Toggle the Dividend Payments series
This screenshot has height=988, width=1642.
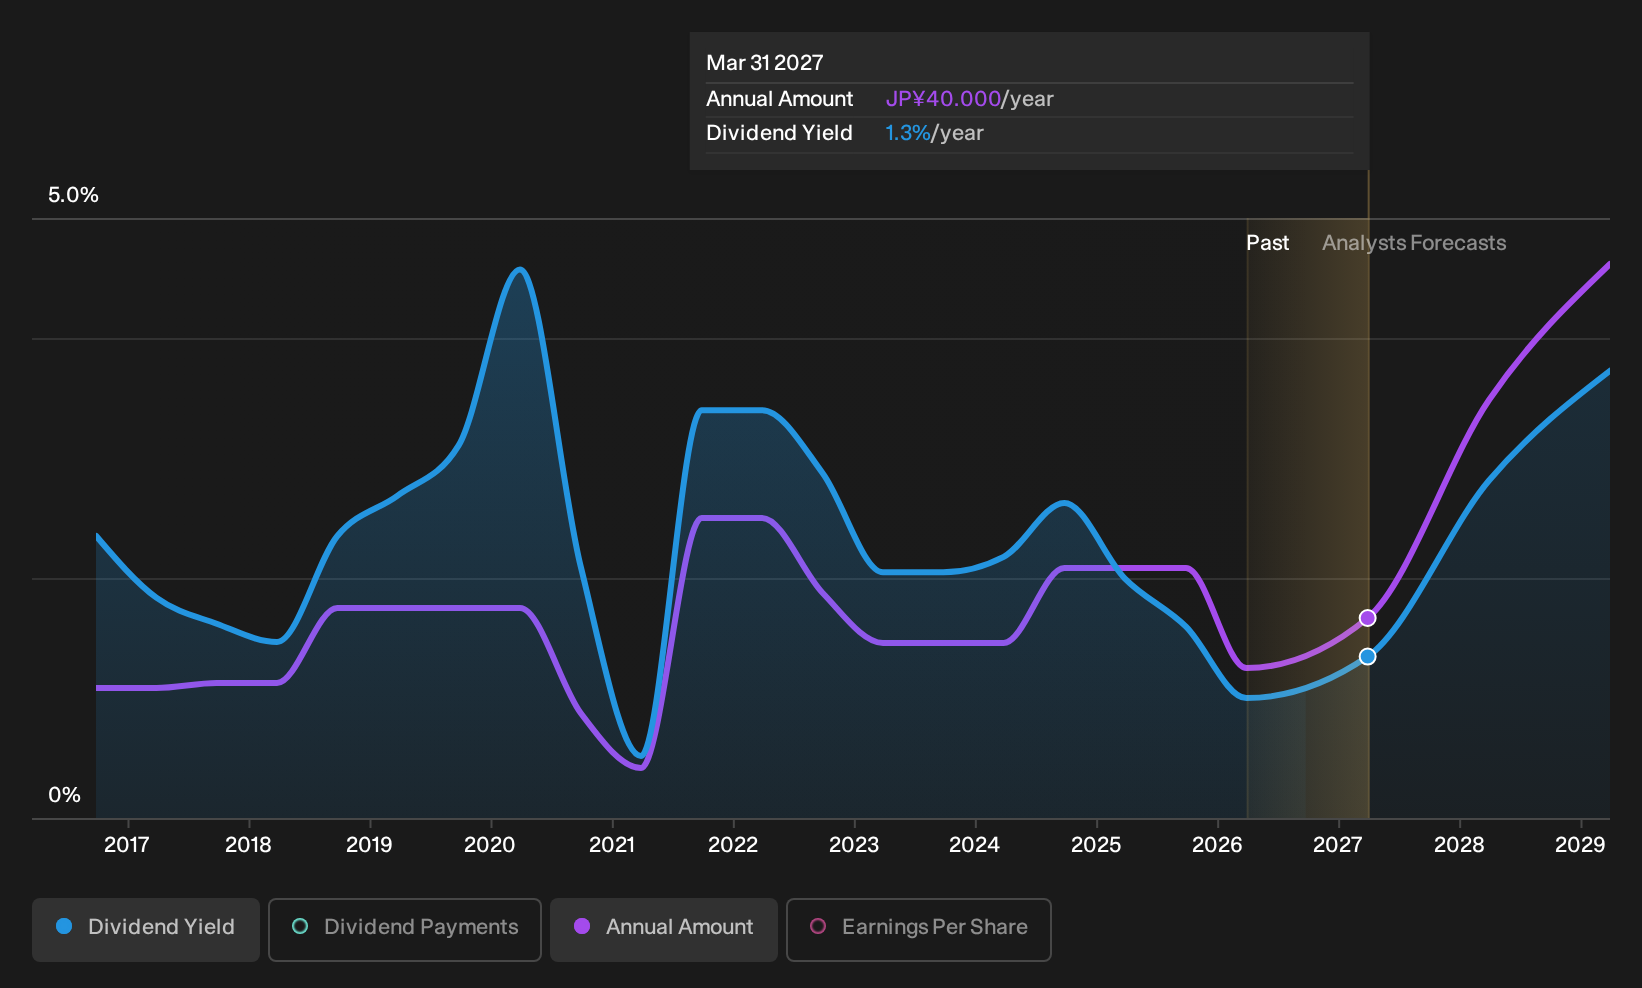[405, 929]
